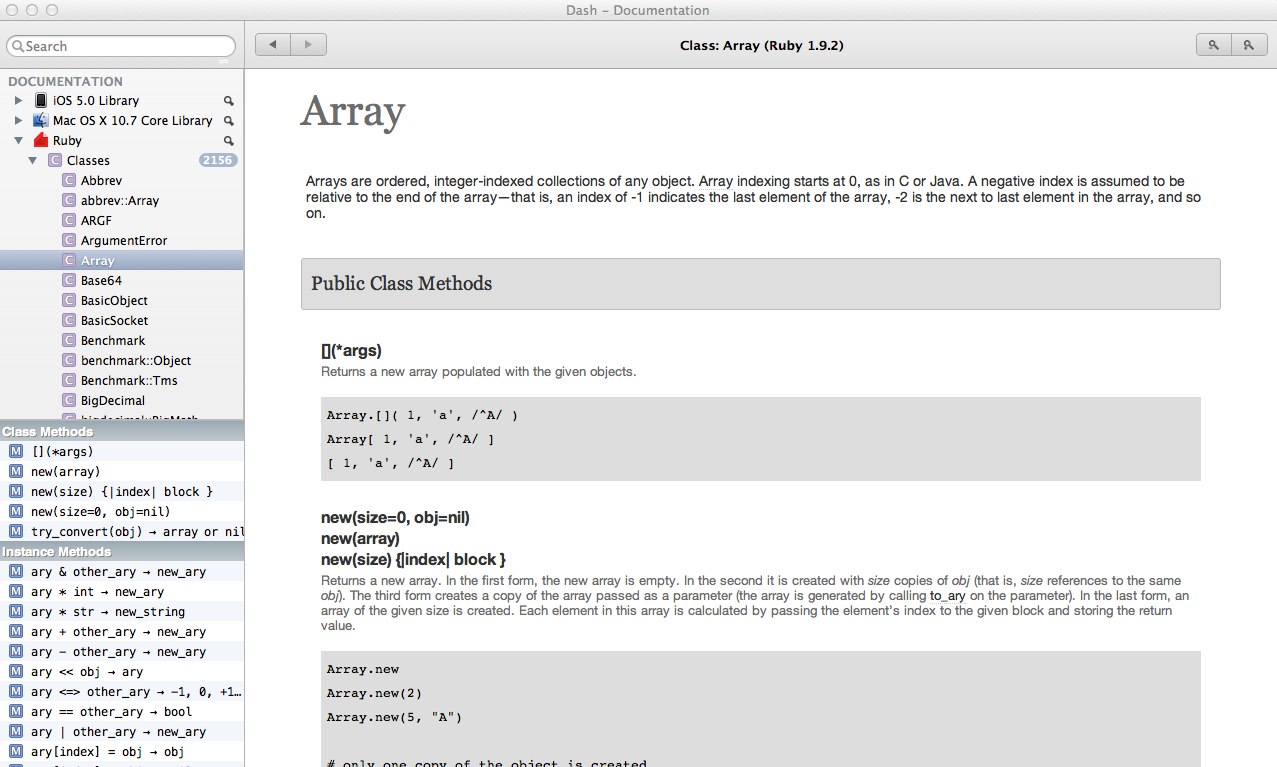Click C icon beside BigDecimal

pos(69,401)
